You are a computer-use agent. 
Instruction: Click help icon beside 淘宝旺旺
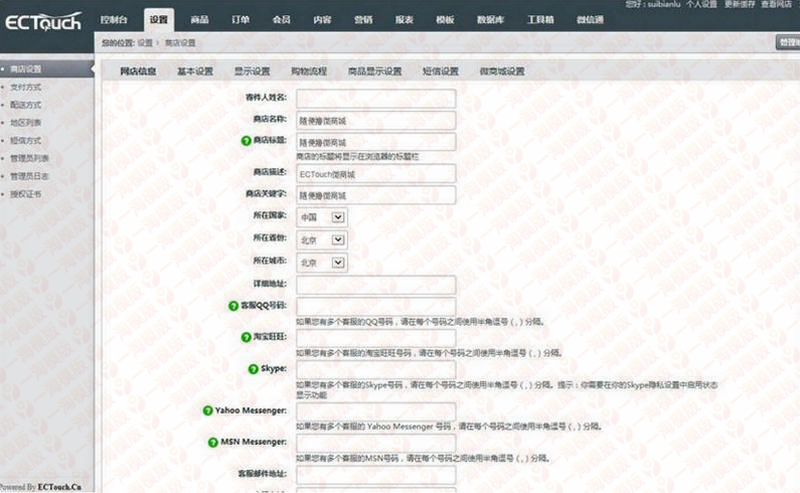(246, 337)
